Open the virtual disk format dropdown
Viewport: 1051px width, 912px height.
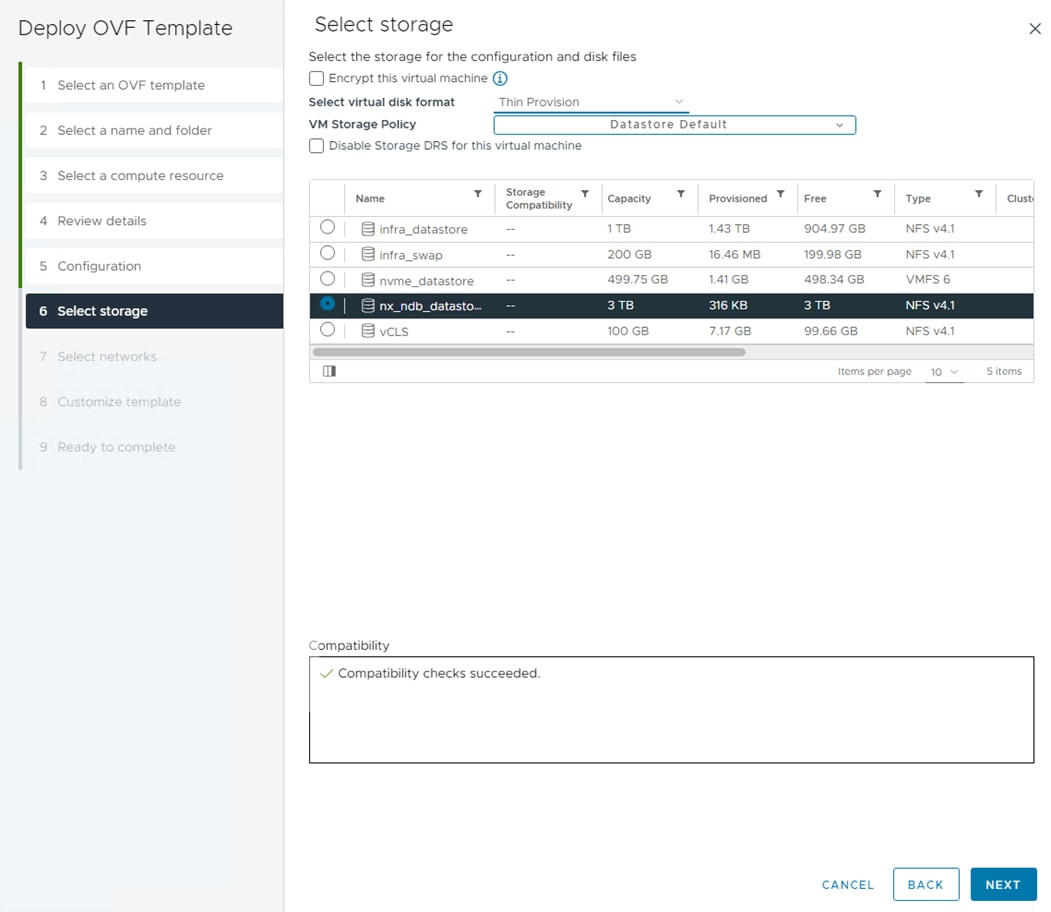[x=592, y=102]
